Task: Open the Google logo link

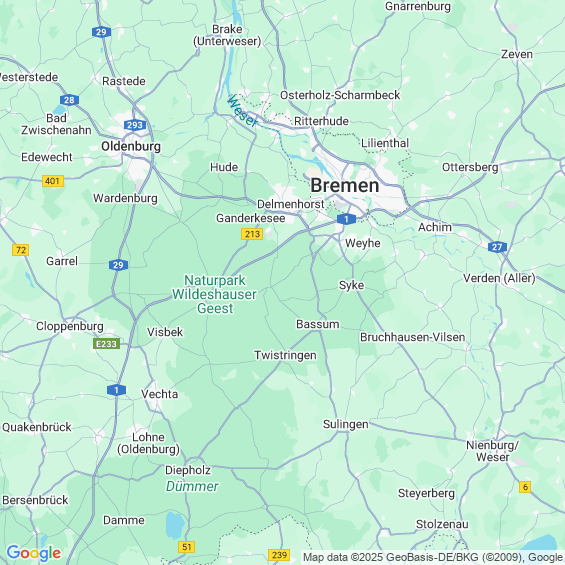Action: 34,553
